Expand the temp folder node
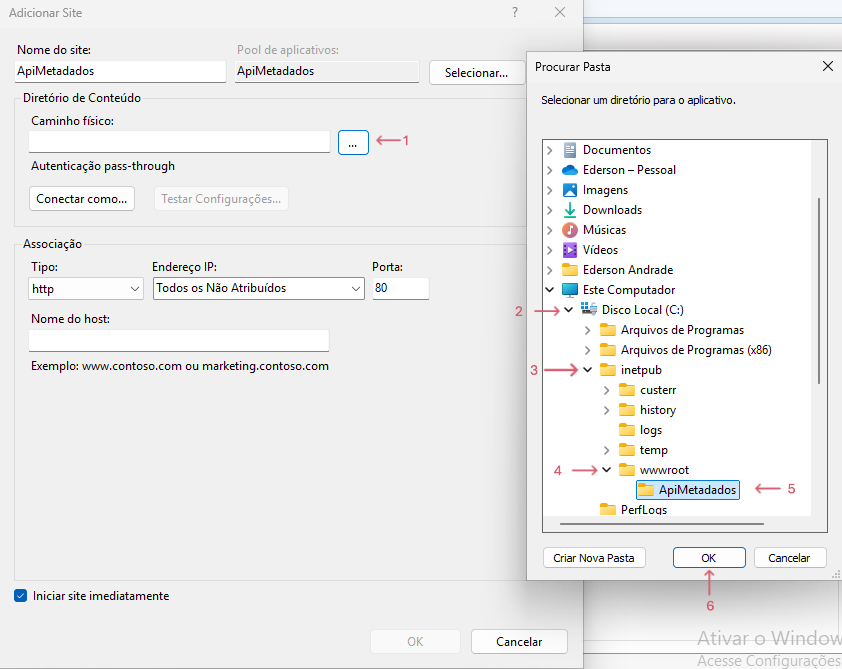 607,450
